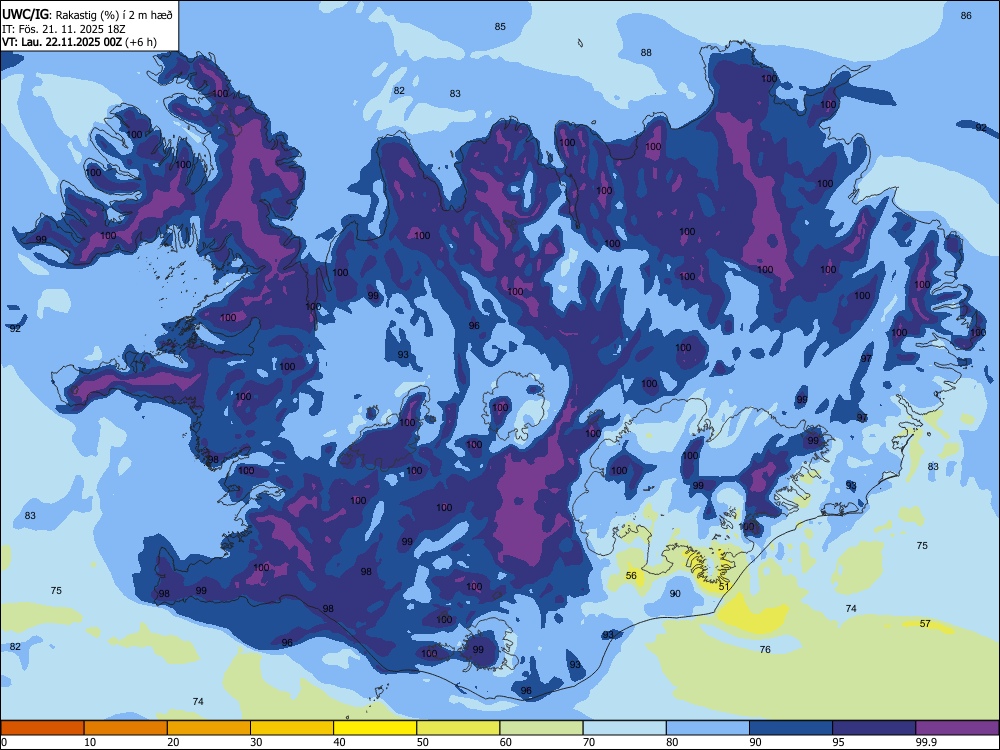Click the 'VT: Lau. 22.11.2025 00Z (+6 h)' line
This screenshot has height=750, width=1000.
[79, 42]
